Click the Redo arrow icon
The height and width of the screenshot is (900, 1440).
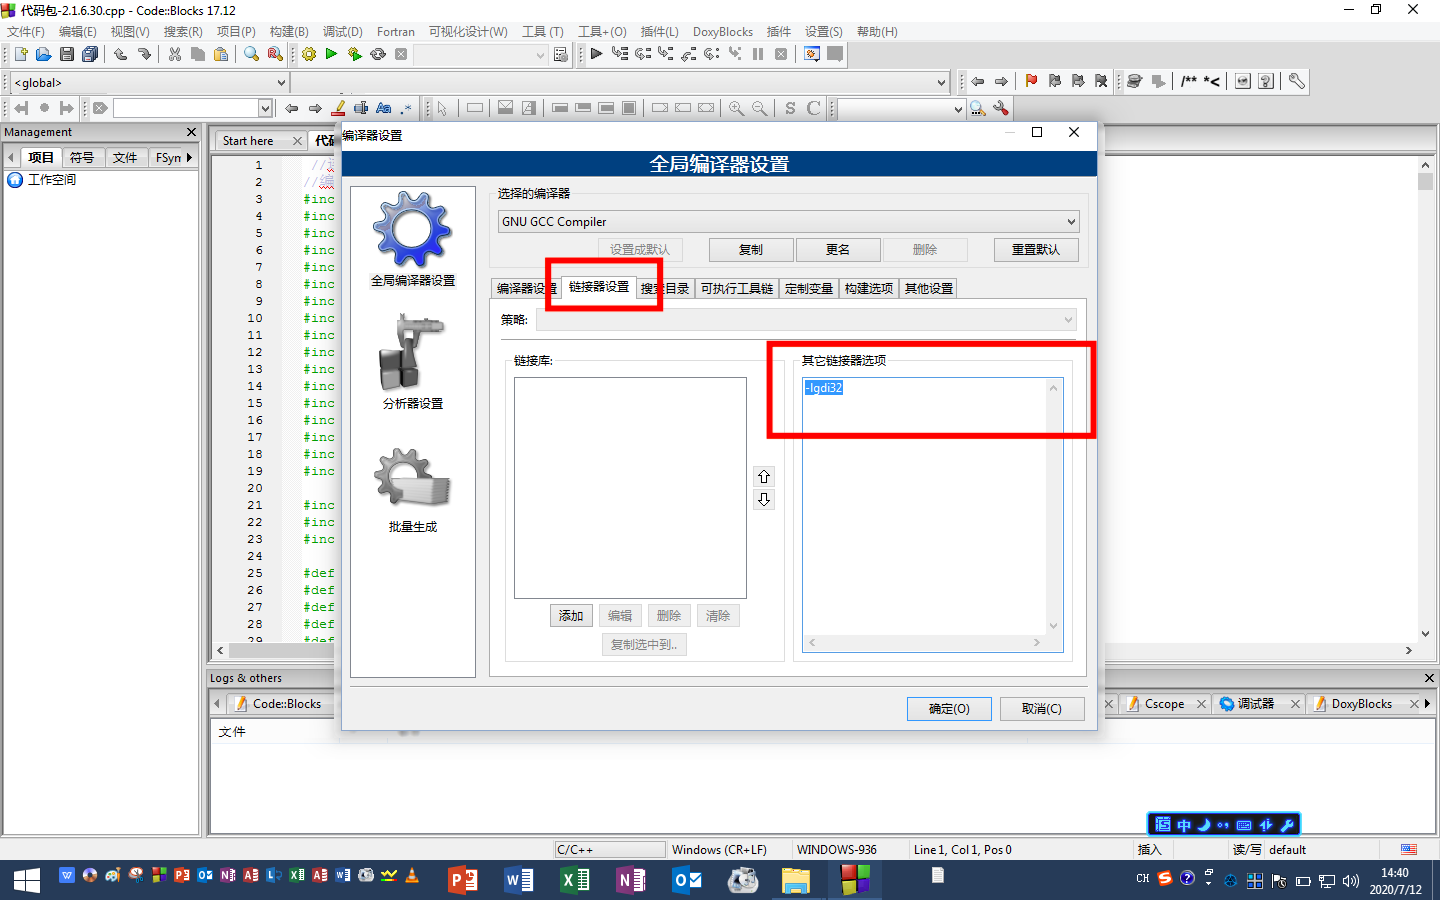[144, 54]
